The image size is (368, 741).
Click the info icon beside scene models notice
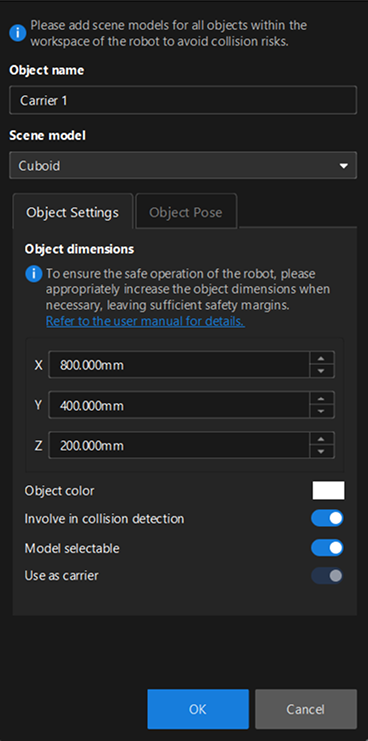coord(18,33)
